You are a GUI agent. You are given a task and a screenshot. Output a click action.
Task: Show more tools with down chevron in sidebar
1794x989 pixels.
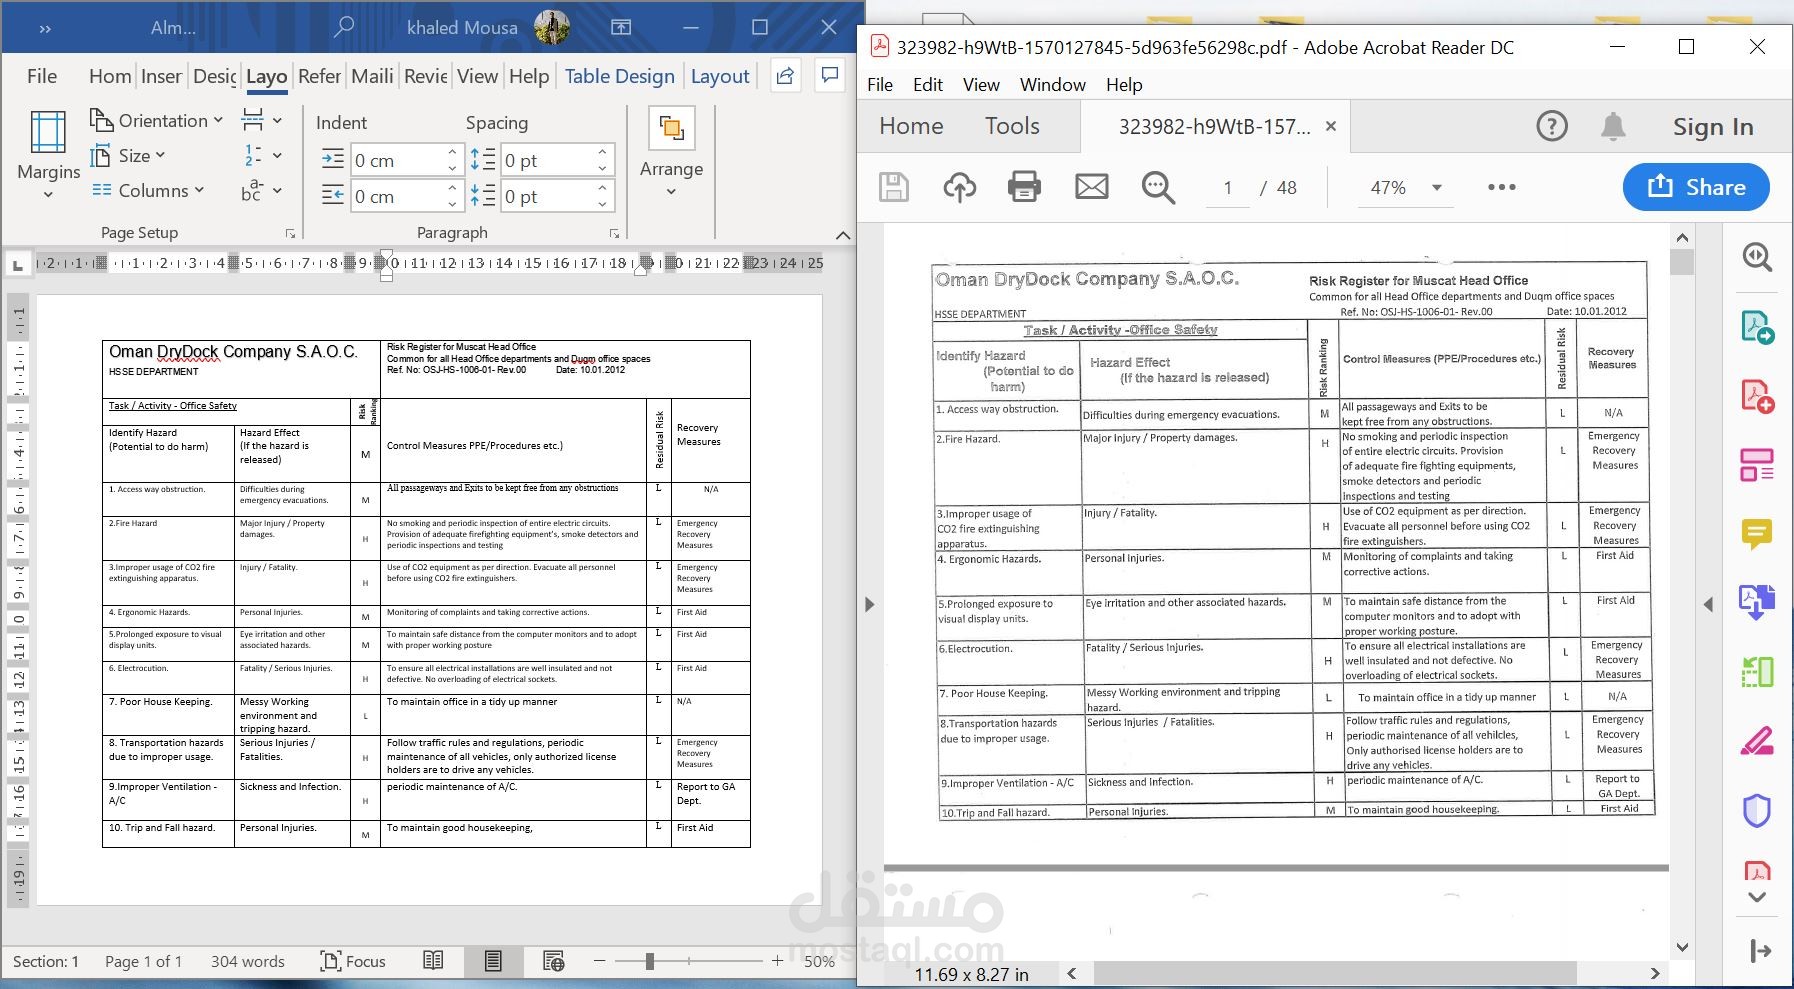pos(1757,897)
